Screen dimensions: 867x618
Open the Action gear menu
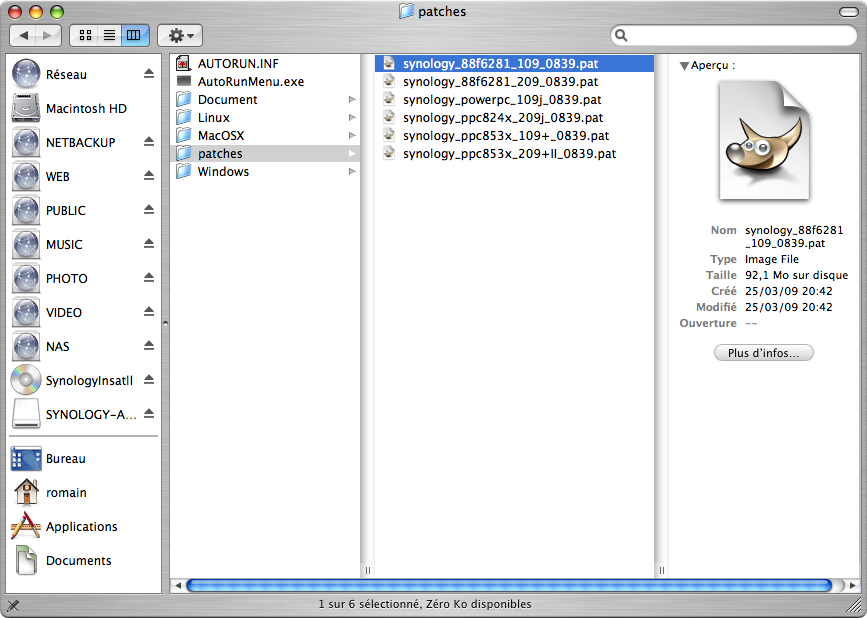pyautogui.click(x=180, y=35)
